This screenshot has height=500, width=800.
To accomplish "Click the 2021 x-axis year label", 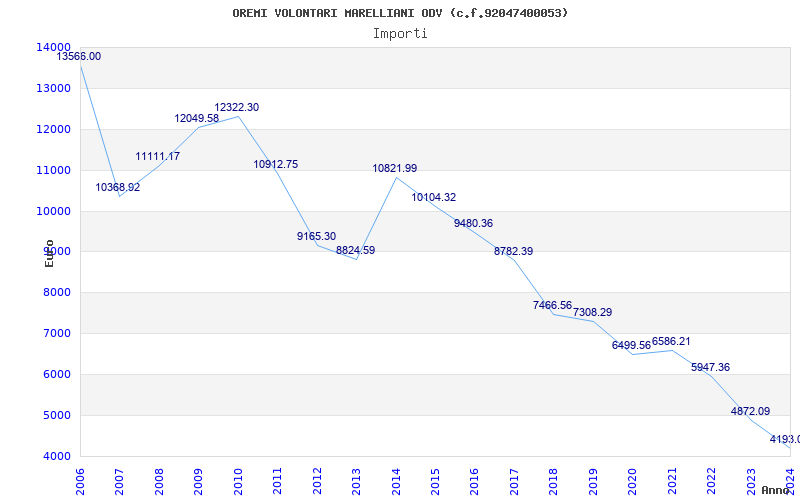I will click(x=672, y=481).
